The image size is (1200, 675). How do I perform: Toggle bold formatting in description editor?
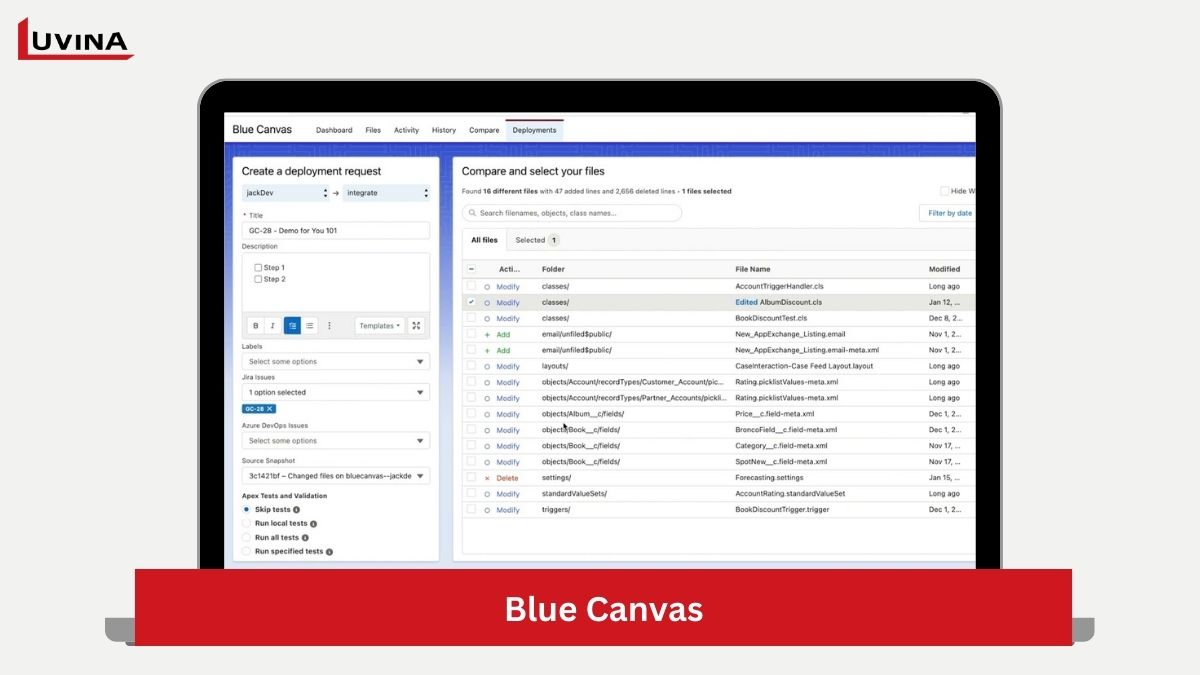point(255,326)
